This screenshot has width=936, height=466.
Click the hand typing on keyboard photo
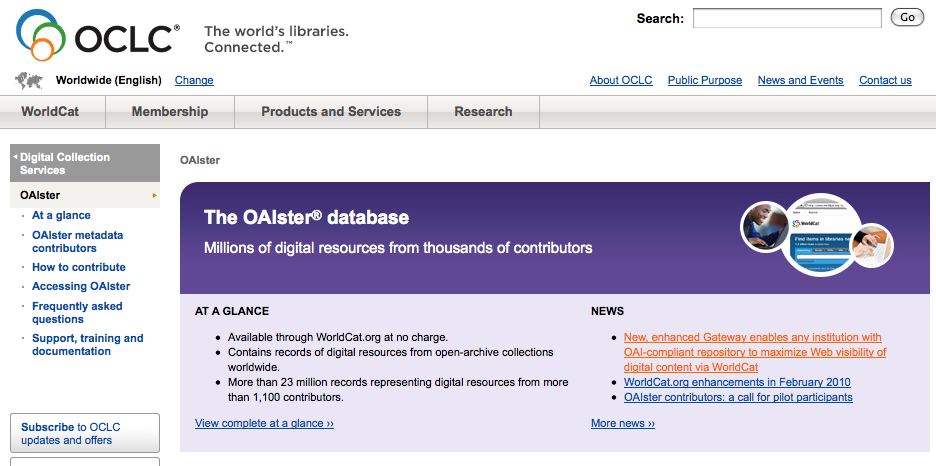click(x=872, y=245)
